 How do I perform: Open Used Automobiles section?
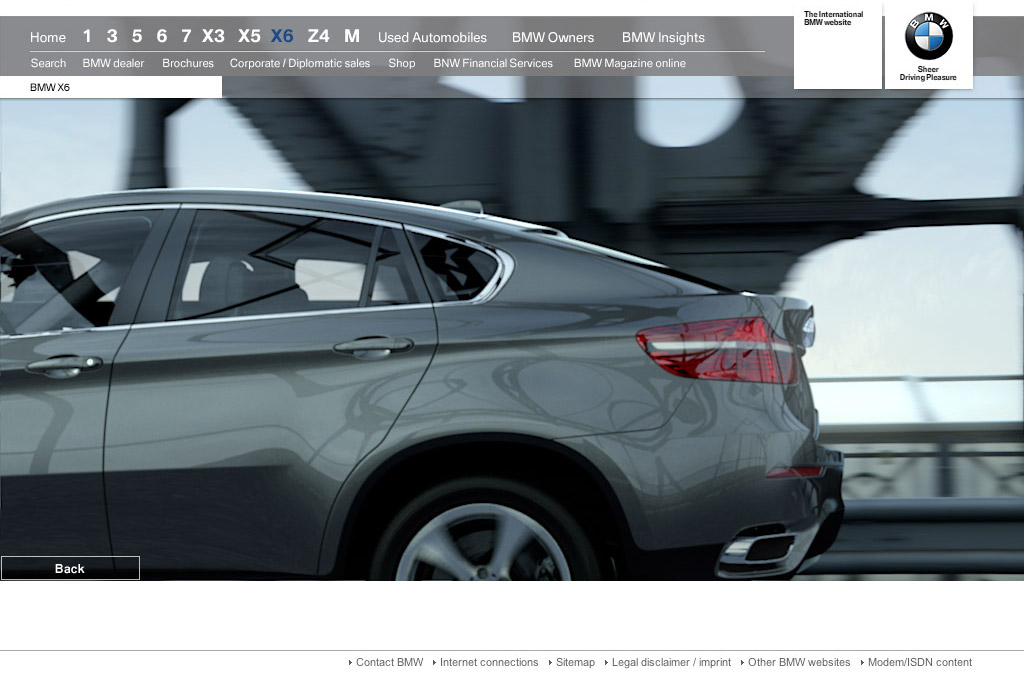432,37
